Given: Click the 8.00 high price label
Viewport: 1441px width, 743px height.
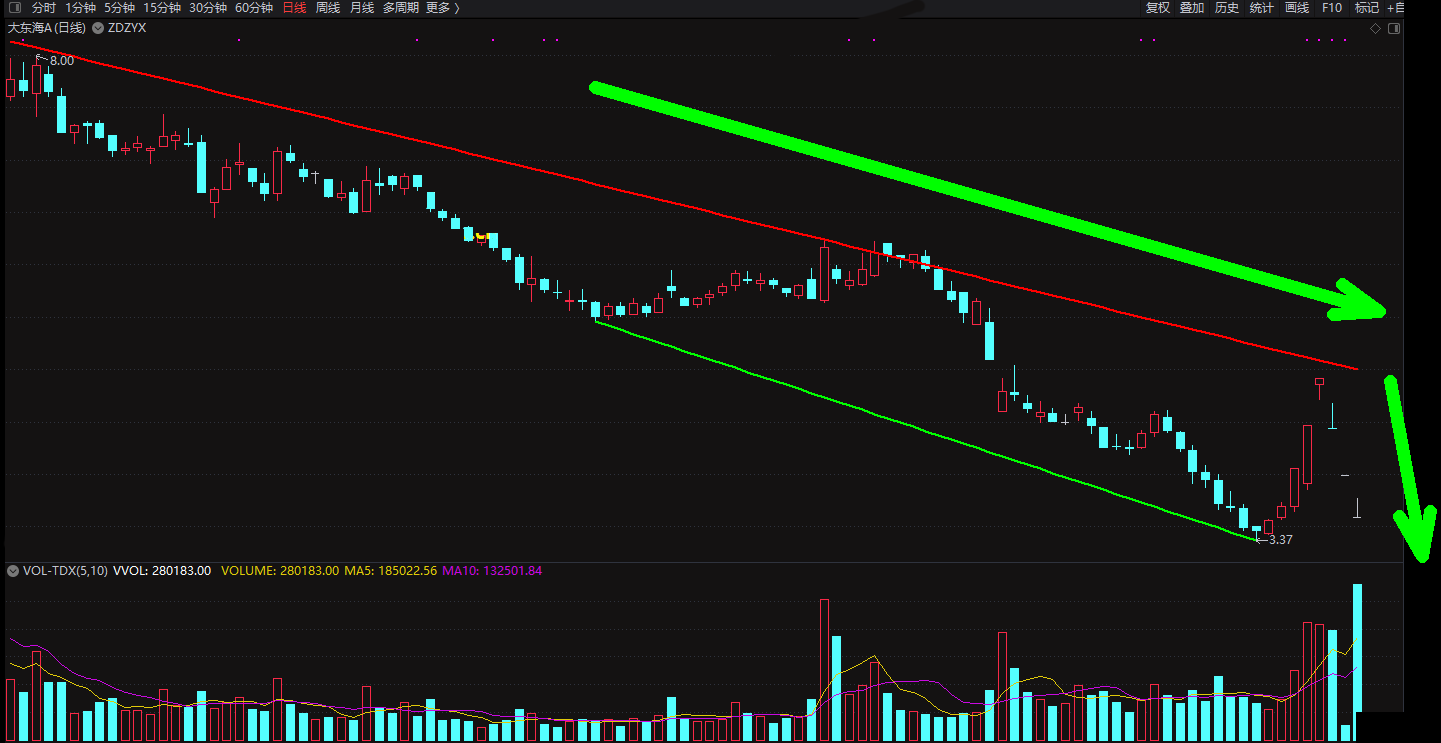Looking at the screenshot, I should tap(62, 61).
